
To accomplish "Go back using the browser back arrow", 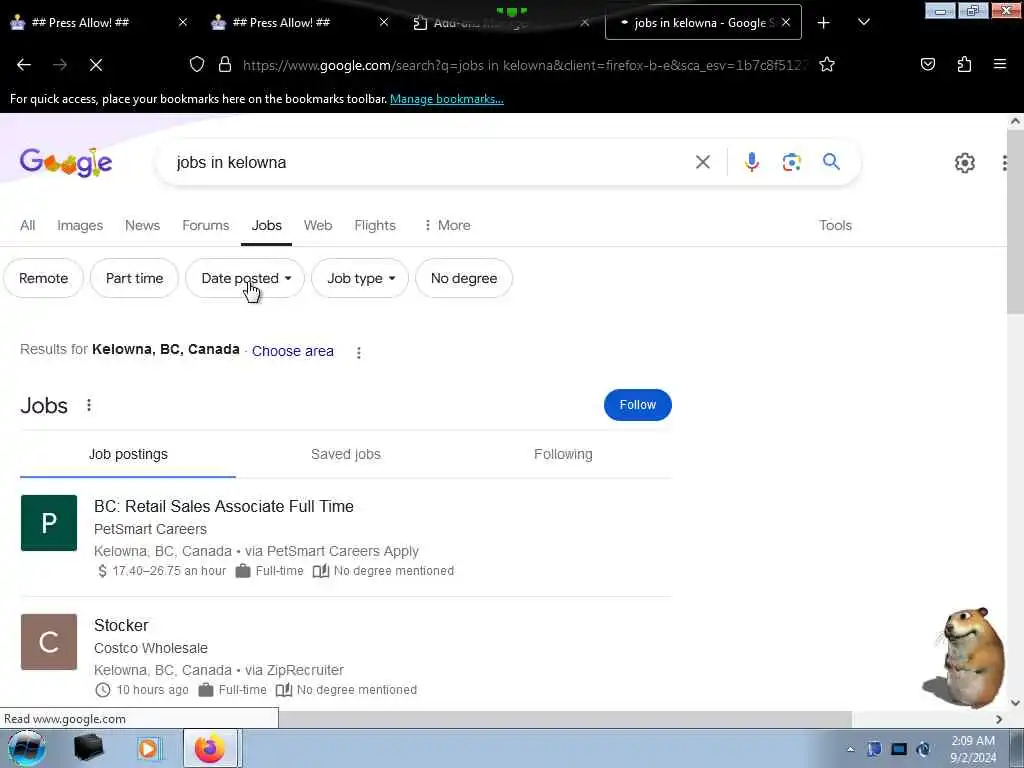I will pyautogui.click(x=24, y=65).
